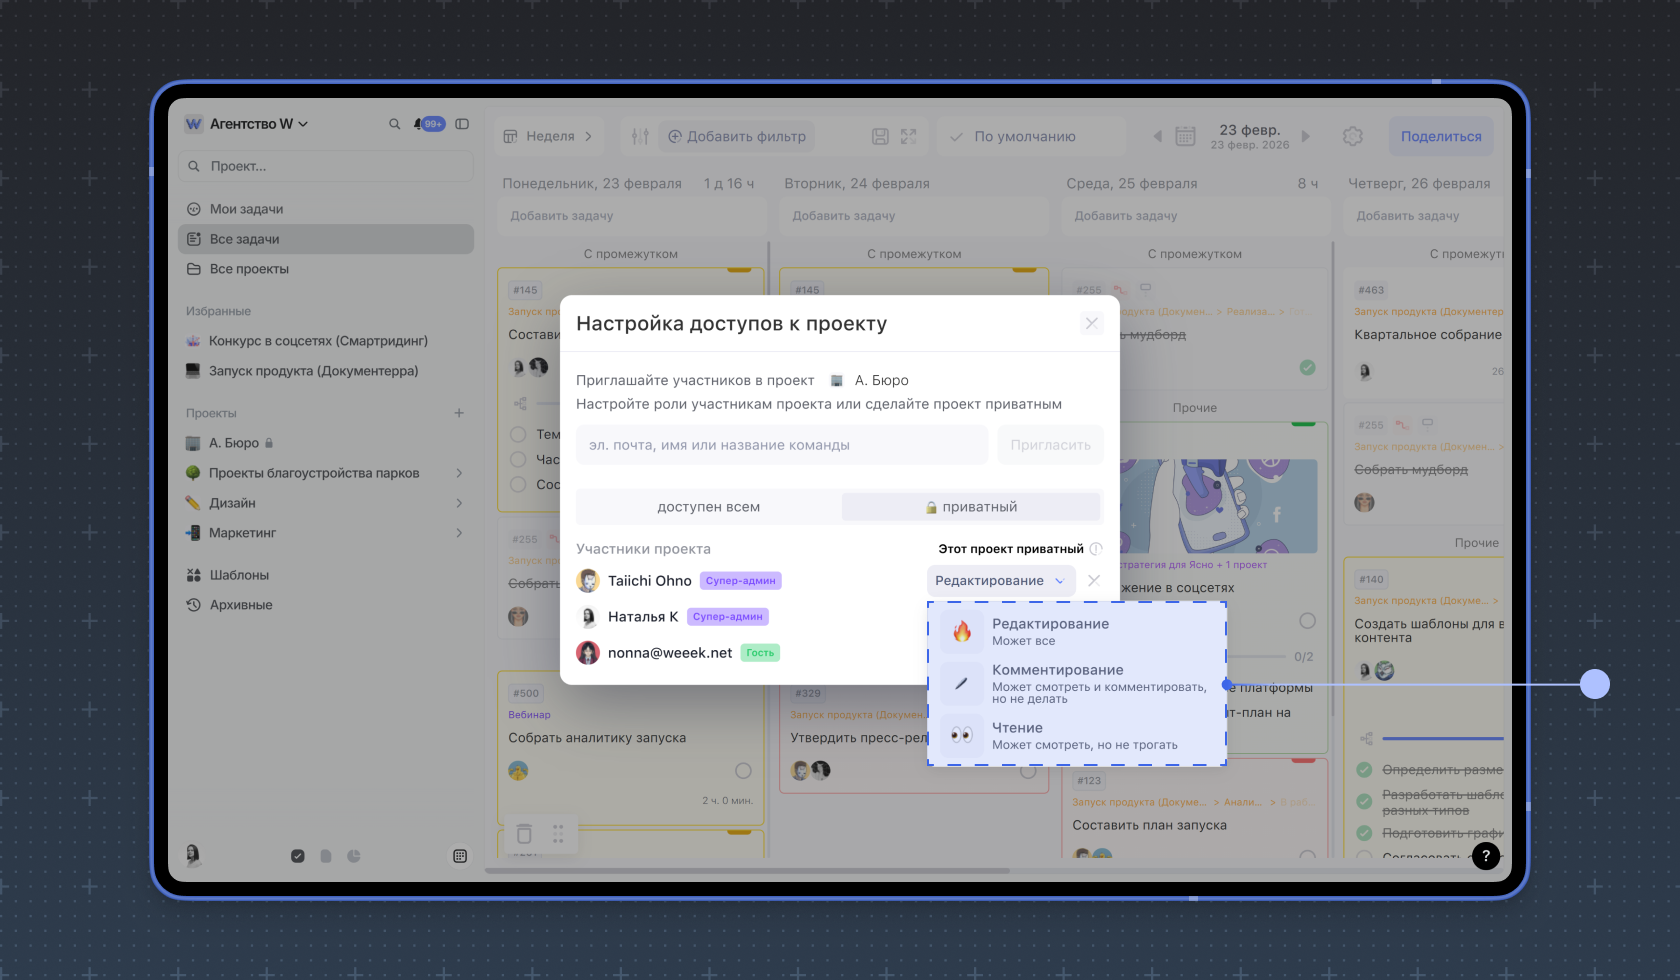Collapse sidebar using the panel icon
Image resolution: width=1680 pixels, height=980 pixels.
pos(462,124)
